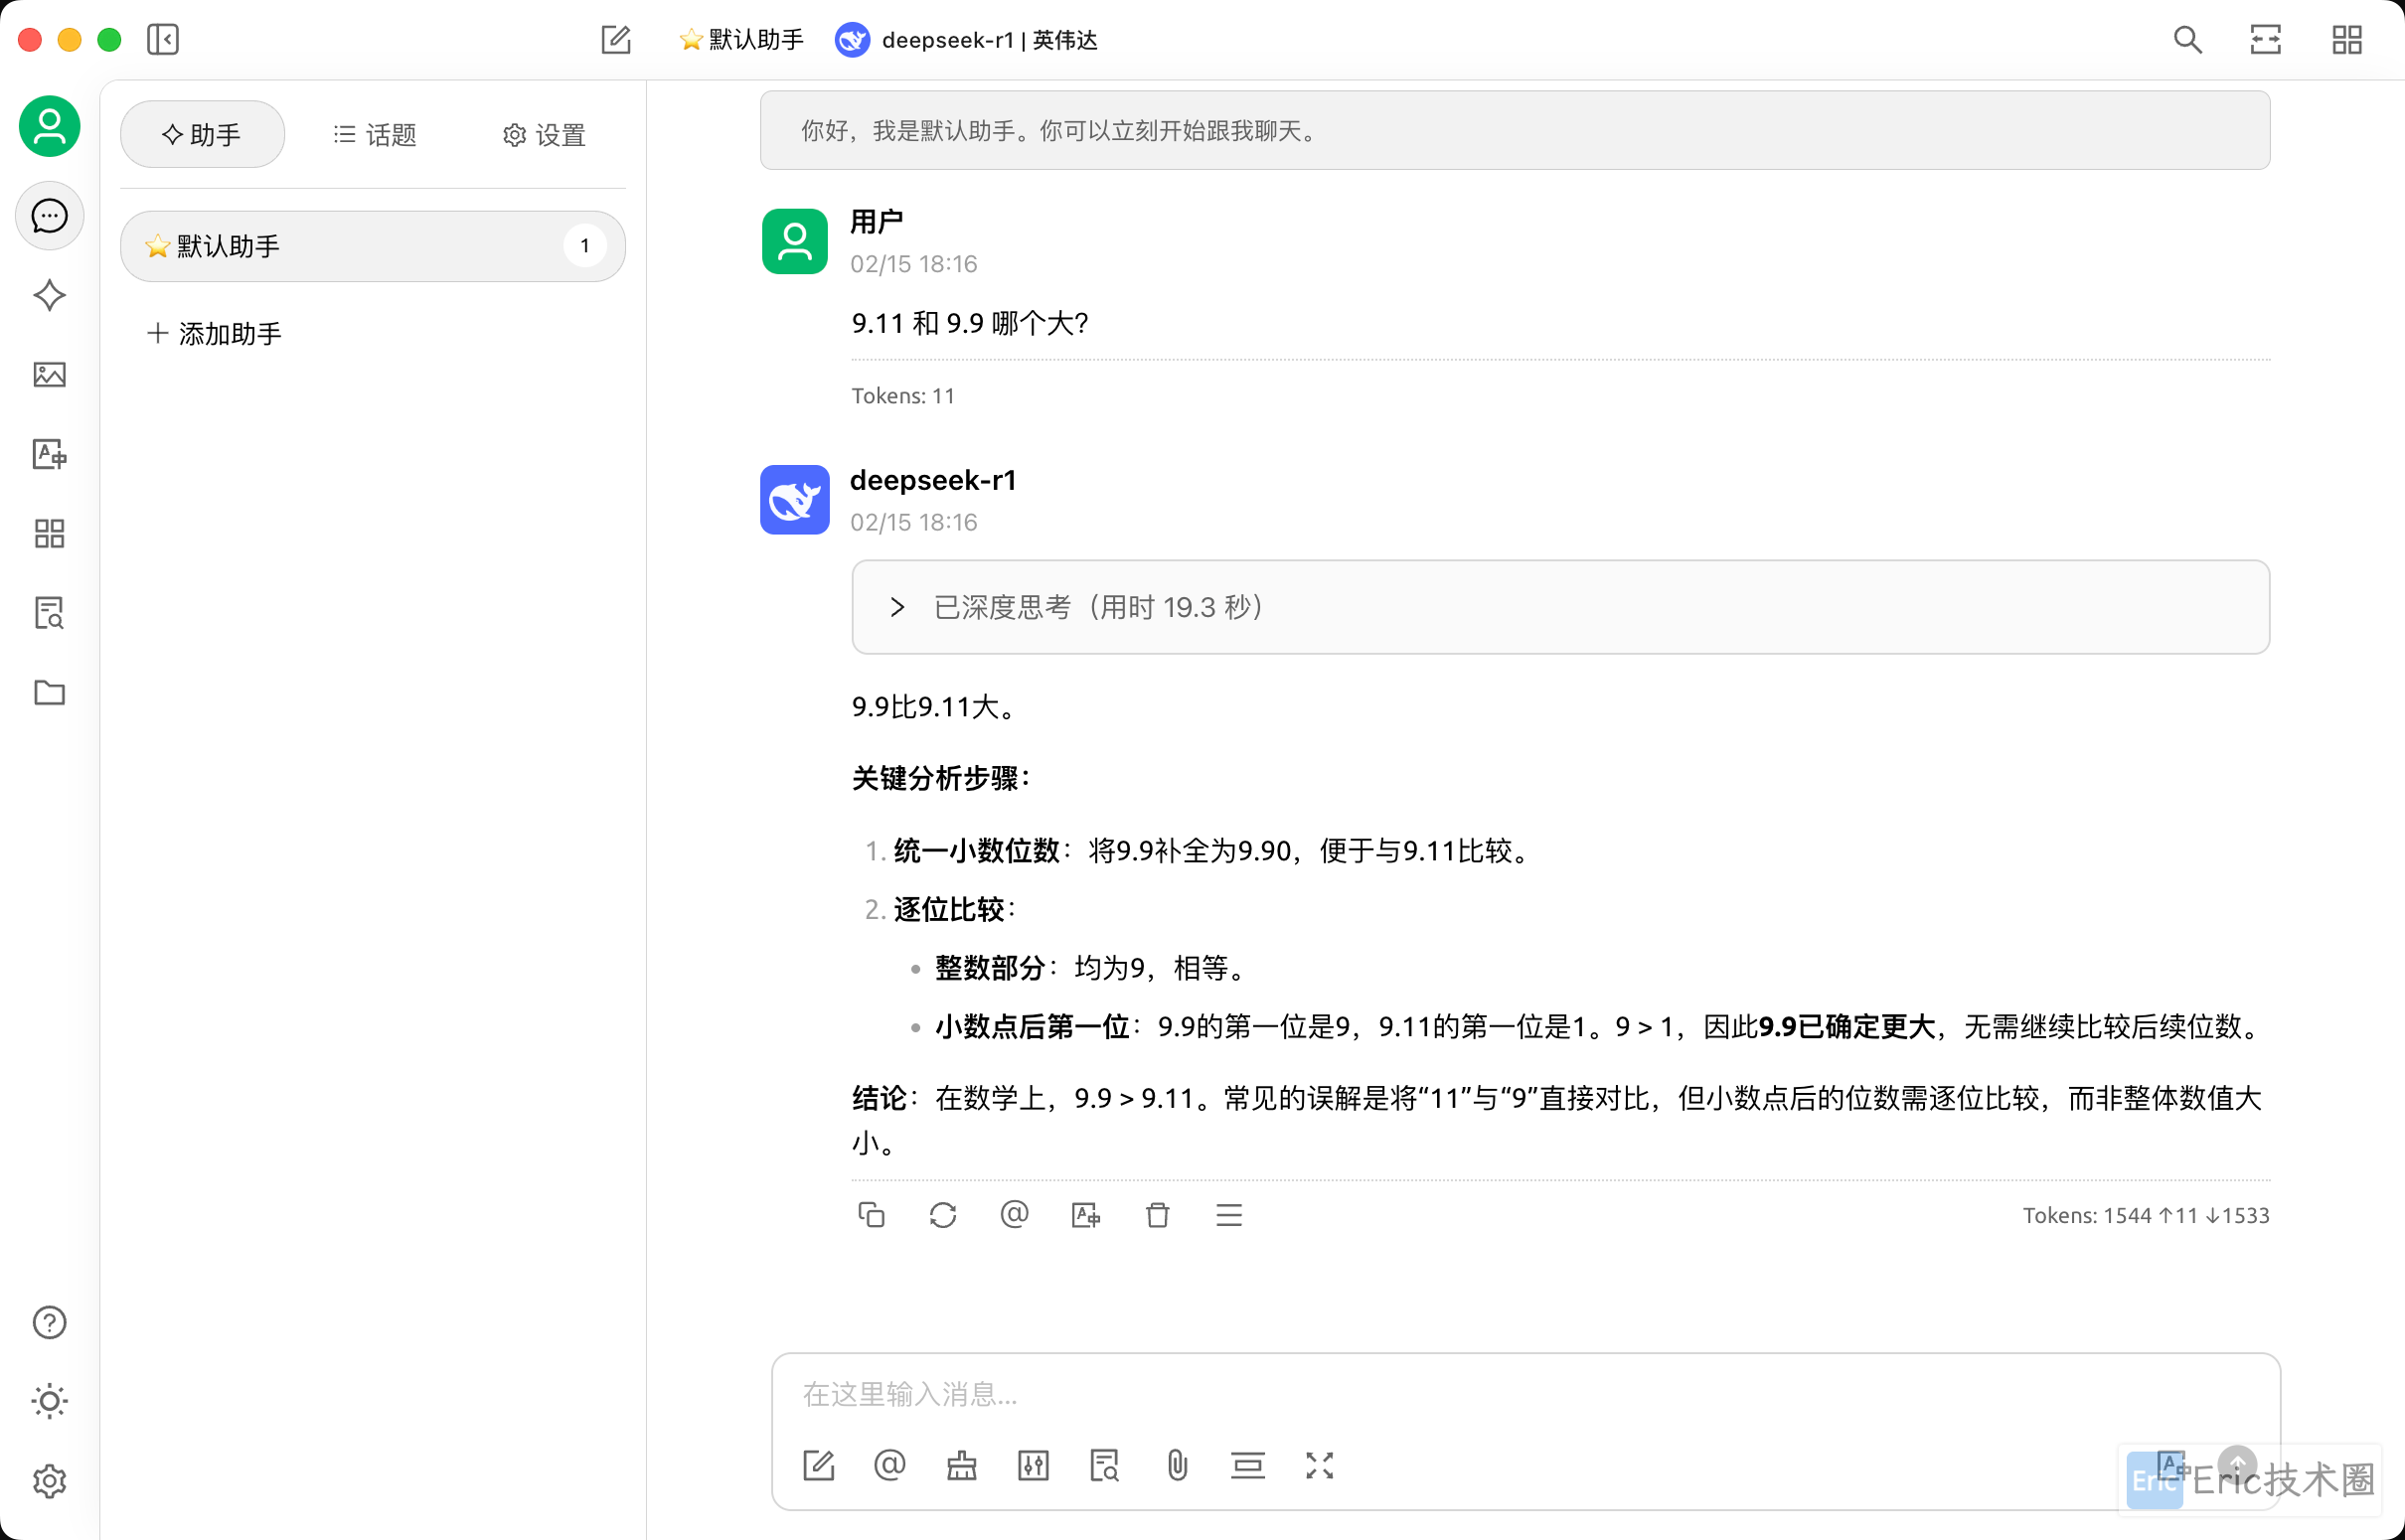
Task: Open the files folder icon in the sidebar
Action: pyautogui.click(x=49, y=692)
